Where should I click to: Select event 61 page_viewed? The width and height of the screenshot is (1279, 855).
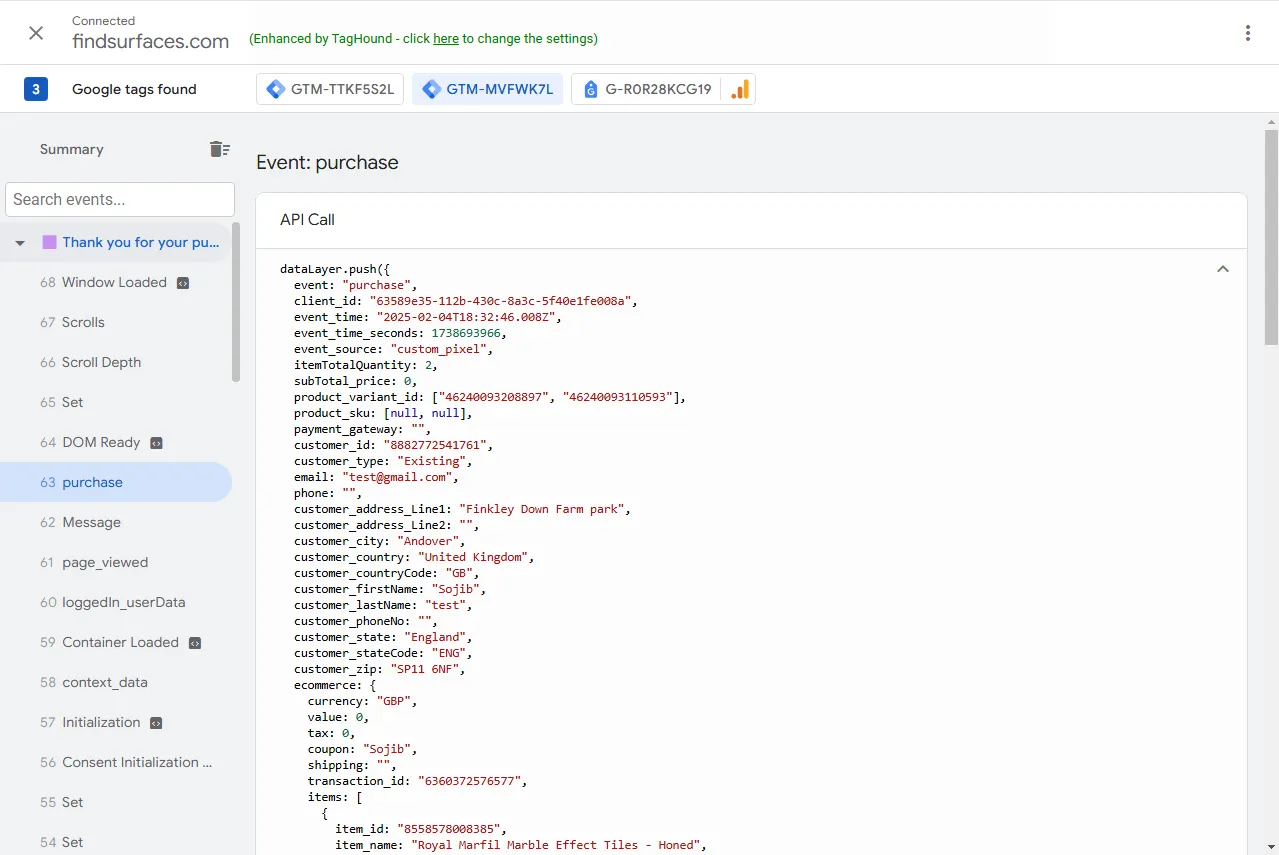[116, 562]
